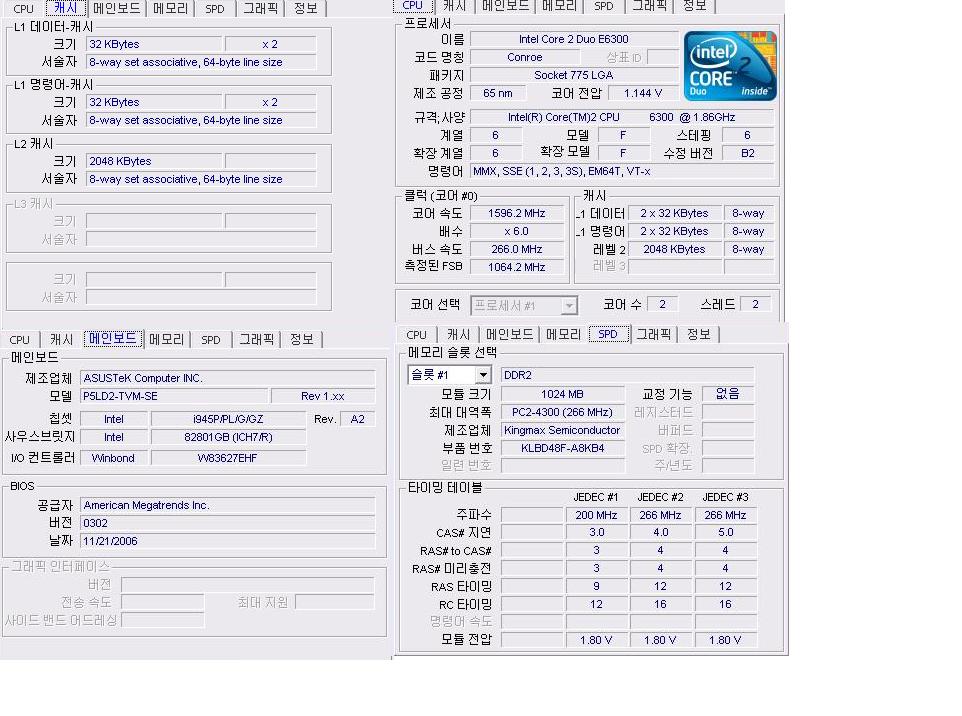Viewport: 962px width, 716px height.
Task: Click the core voltage value 1.144 V
Action: point(643,93)
